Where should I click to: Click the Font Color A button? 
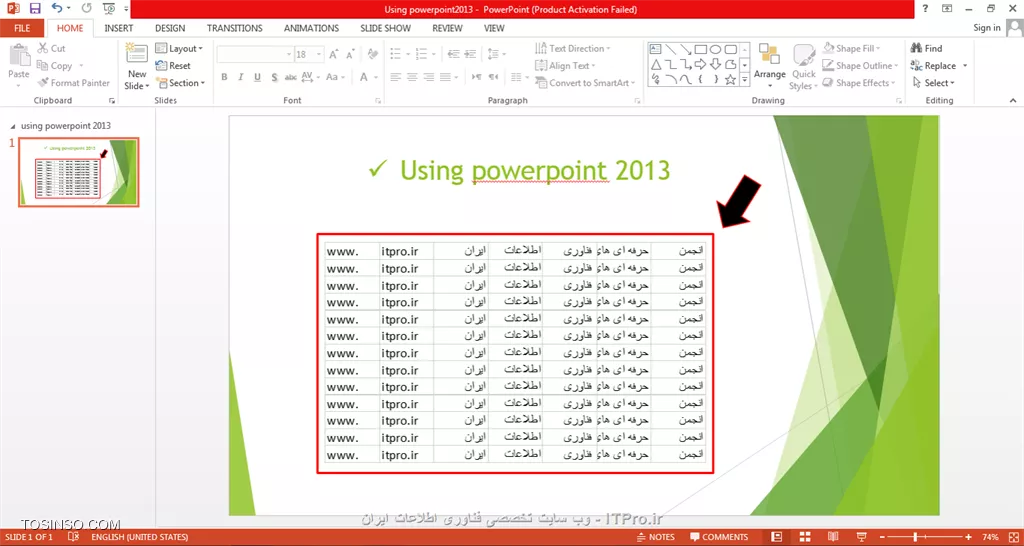click(364, 77)
